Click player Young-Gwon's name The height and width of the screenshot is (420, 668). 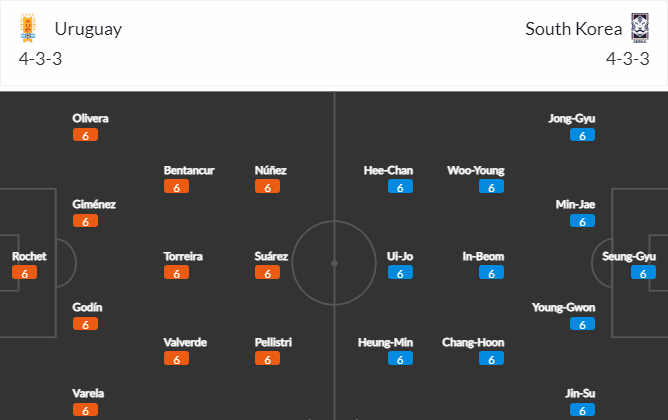pyautogui.click(x=563, y=308)
